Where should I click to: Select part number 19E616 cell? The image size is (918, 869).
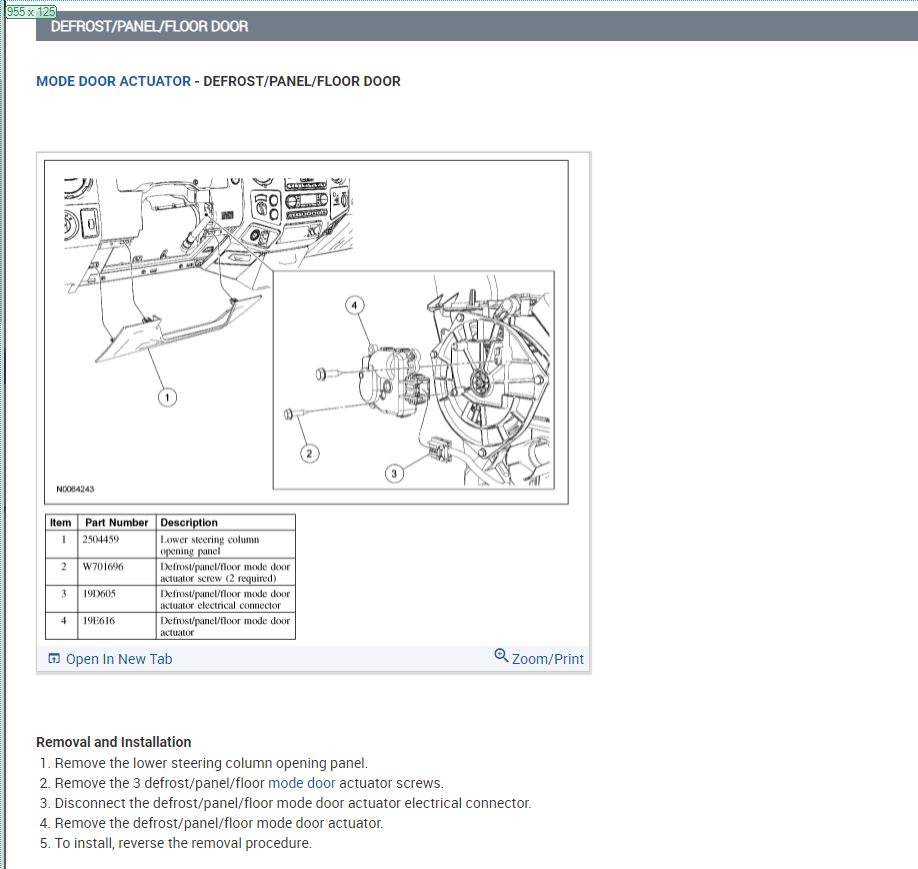point(117,626)
